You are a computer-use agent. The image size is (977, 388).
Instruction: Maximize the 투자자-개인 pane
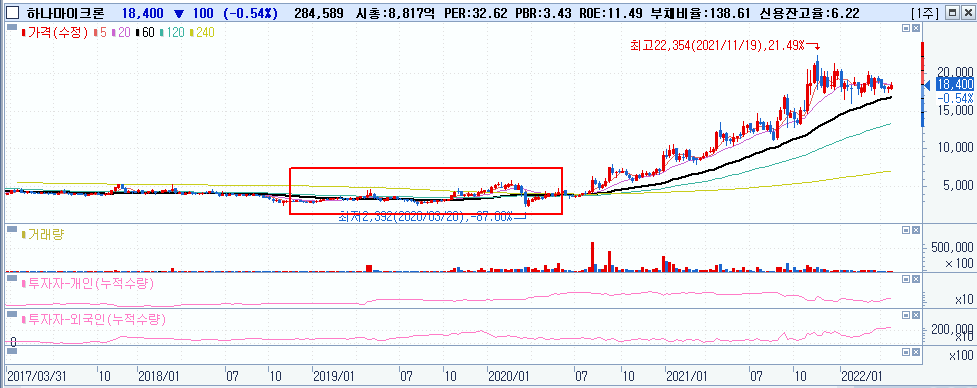(906, 279)
